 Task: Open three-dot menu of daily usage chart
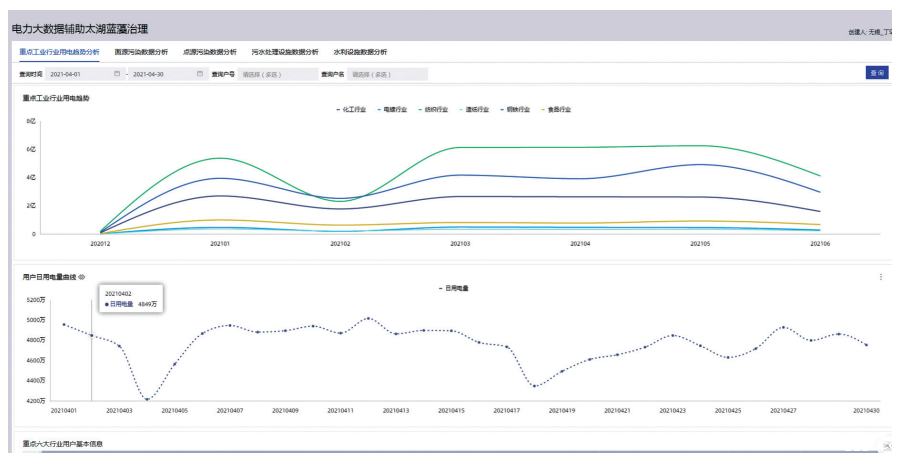click(x=880, y=277)
